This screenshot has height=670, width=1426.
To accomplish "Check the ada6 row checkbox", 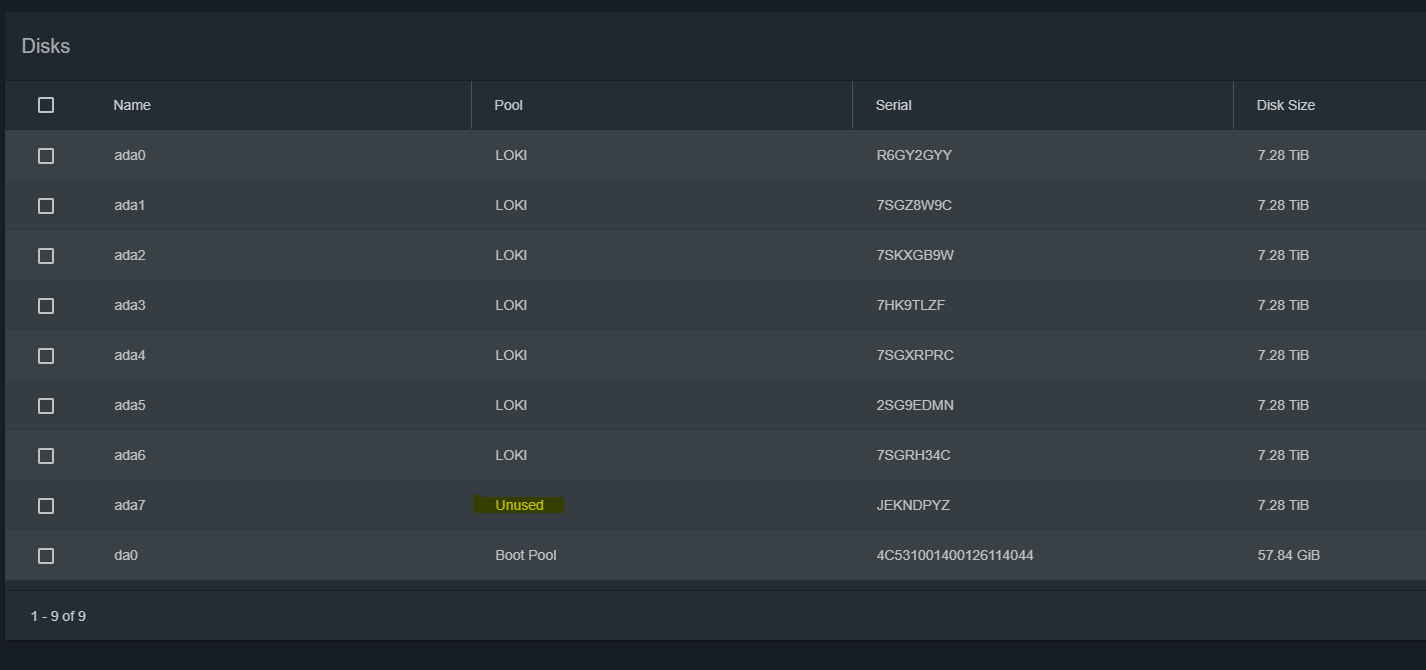I will click(x=46, y=456).
